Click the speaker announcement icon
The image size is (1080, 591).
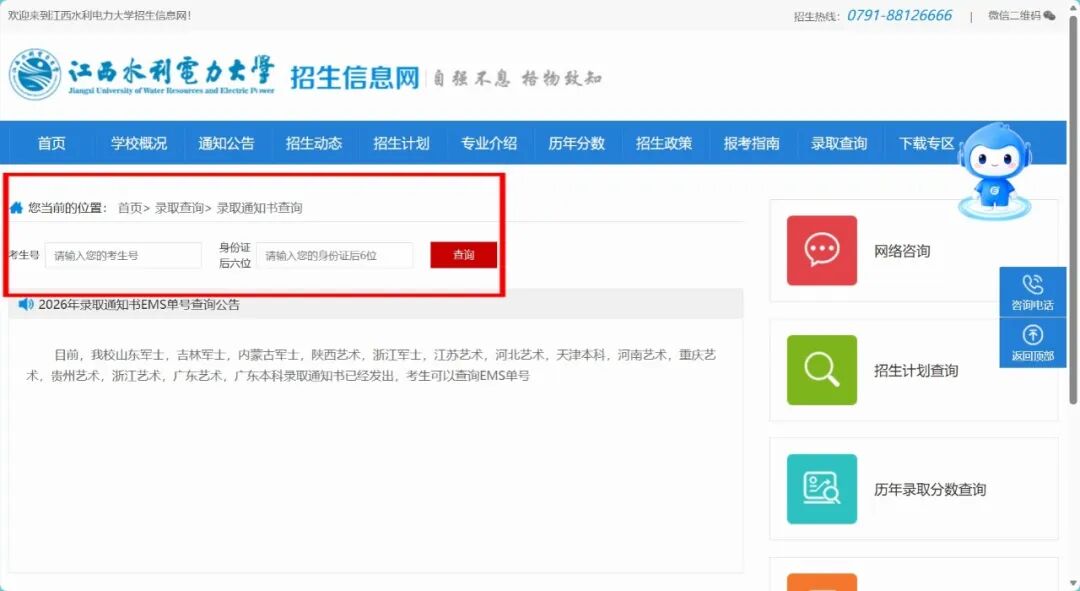pyautogui.click(x=26, y=304)
